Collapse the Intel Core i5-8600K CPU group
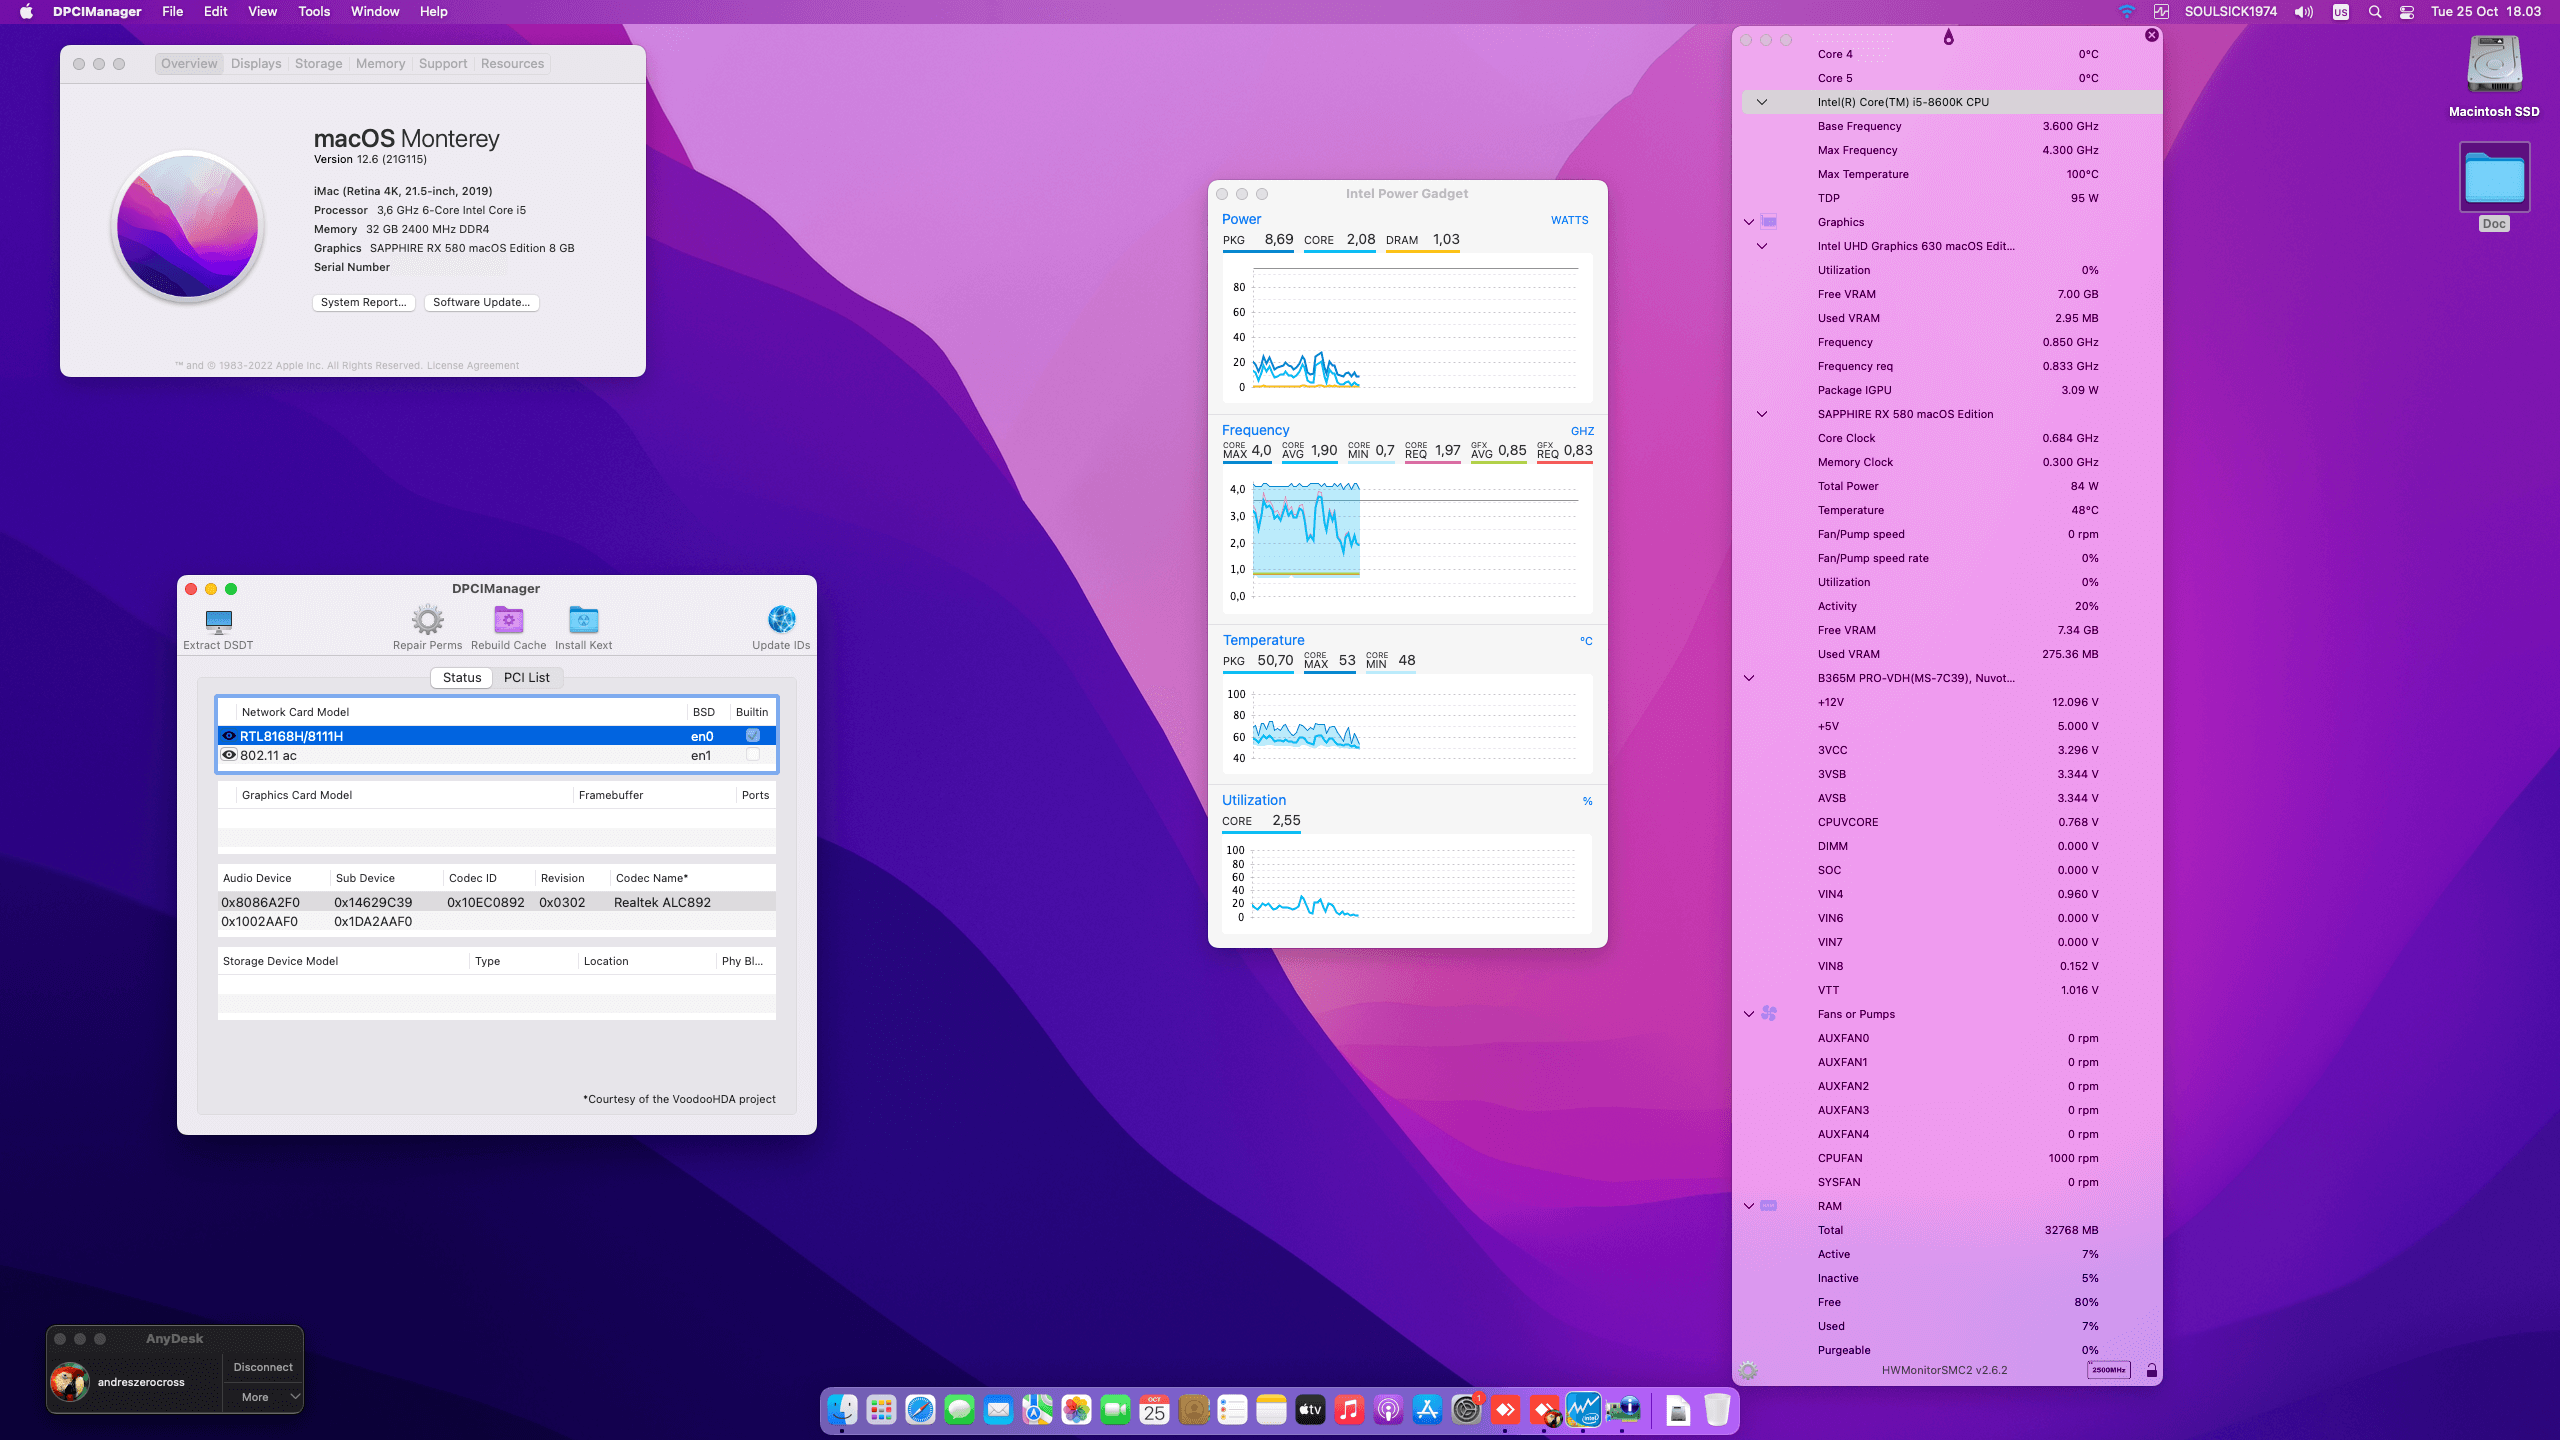Viewport: 2560px width, 1440px height. pos(1762,102)
